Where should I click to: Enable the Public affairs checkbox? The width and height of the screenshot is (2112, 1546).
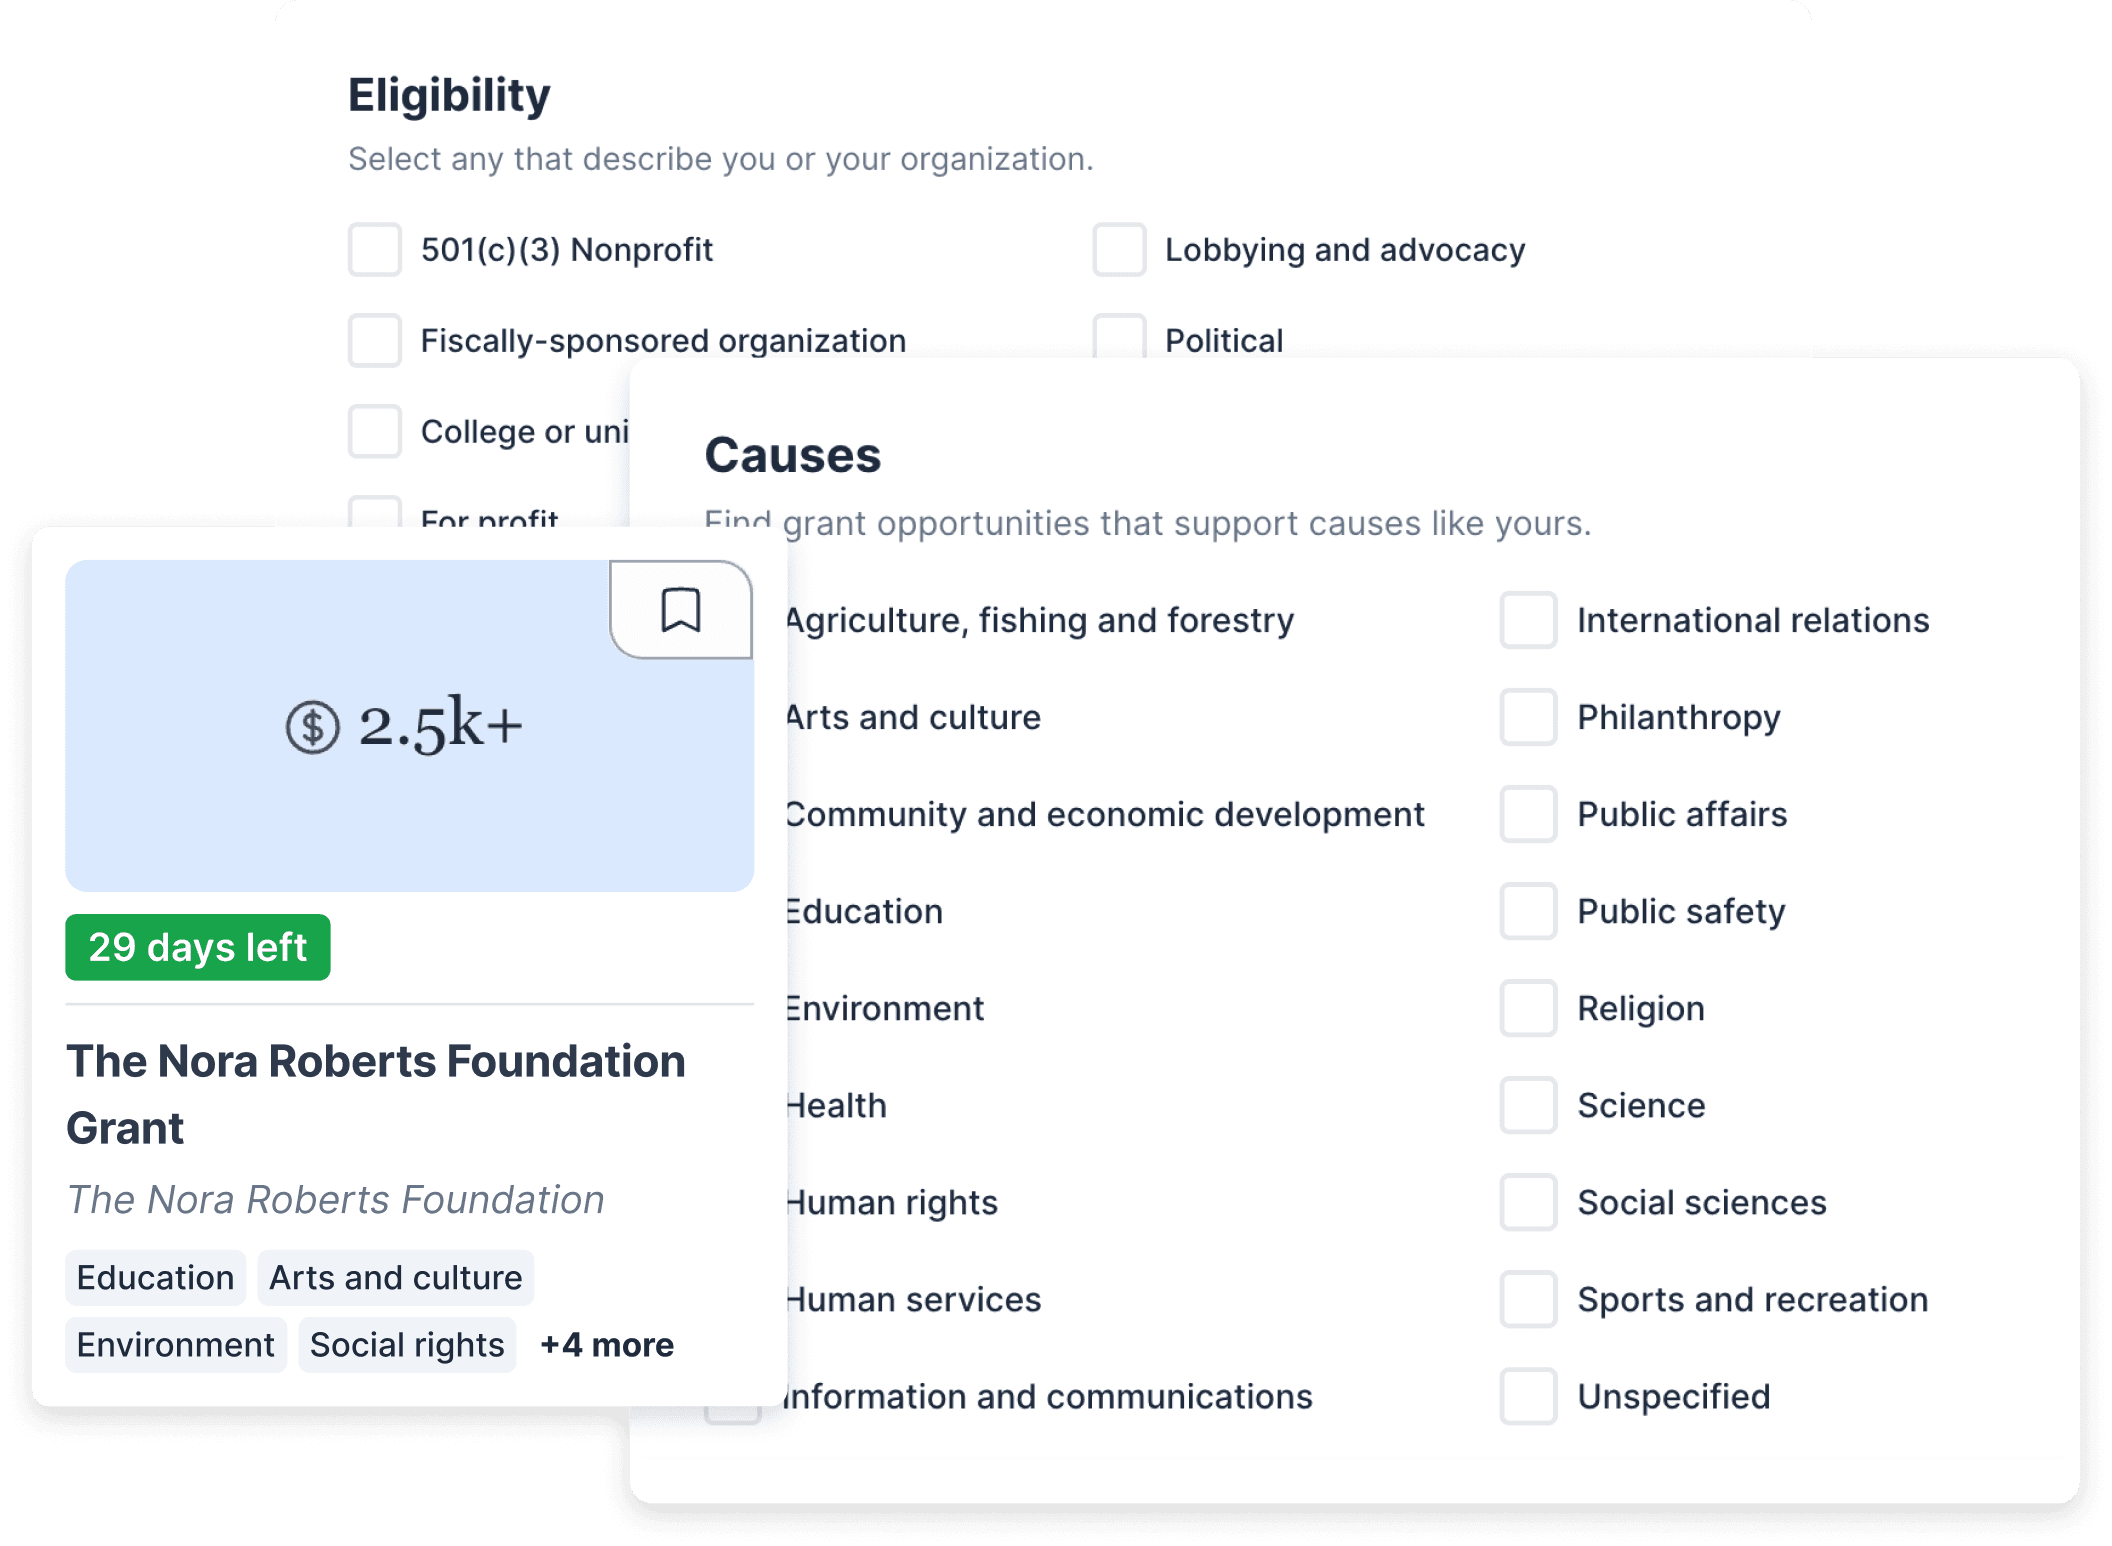[1527, 814]
